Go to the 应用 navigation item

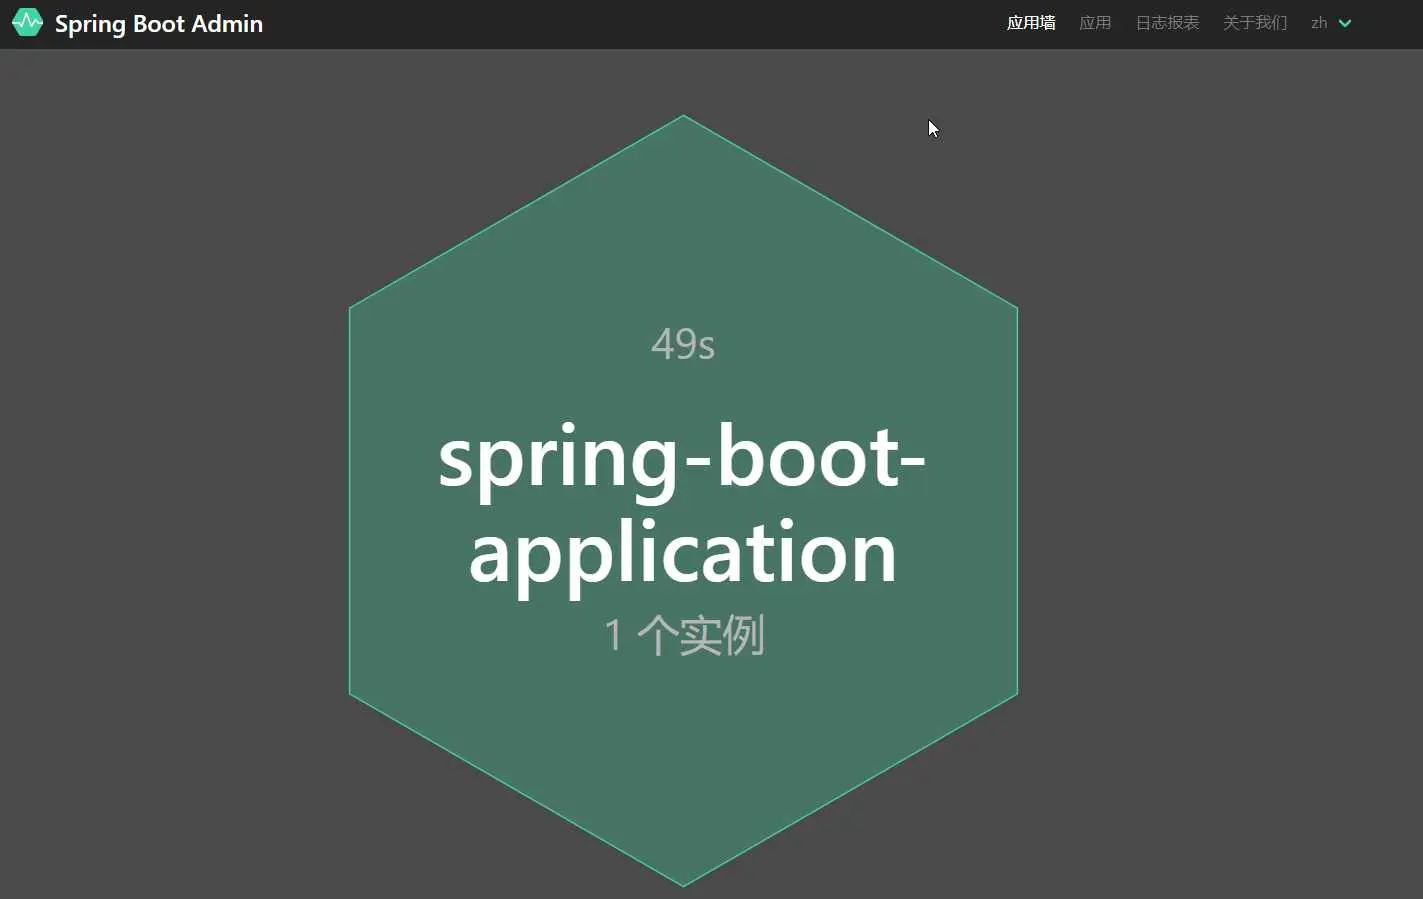(1095, 23)
